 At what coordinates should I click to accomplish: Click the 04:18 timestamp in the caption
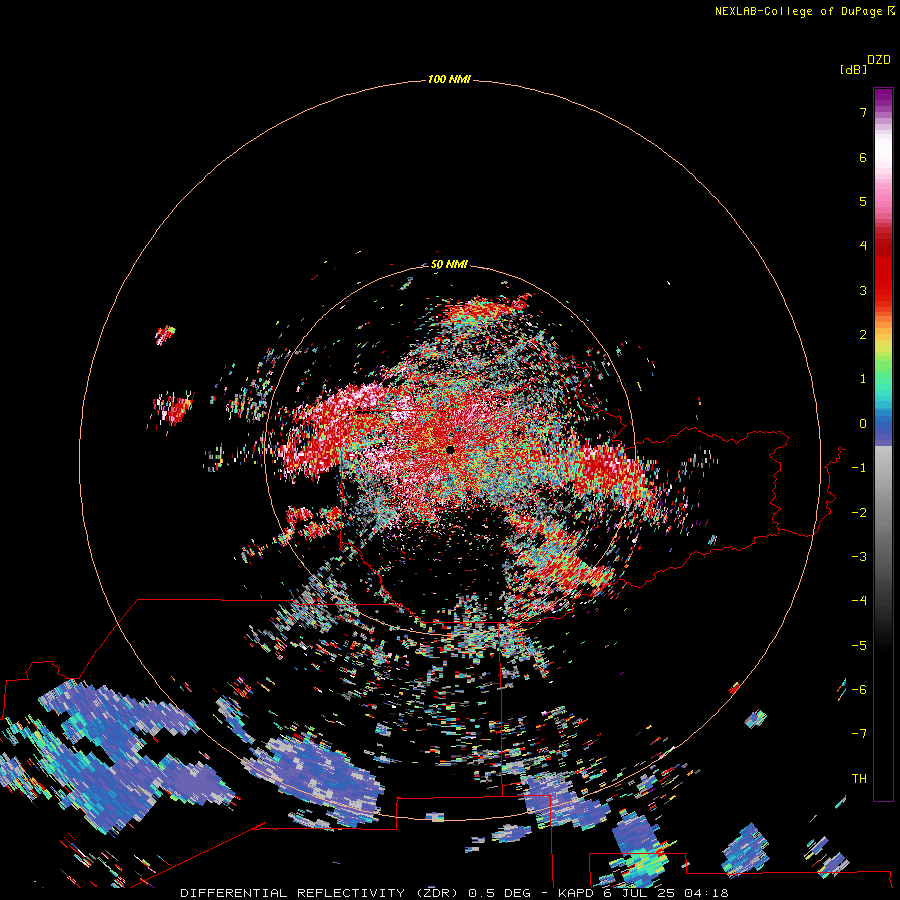(706, 893)
